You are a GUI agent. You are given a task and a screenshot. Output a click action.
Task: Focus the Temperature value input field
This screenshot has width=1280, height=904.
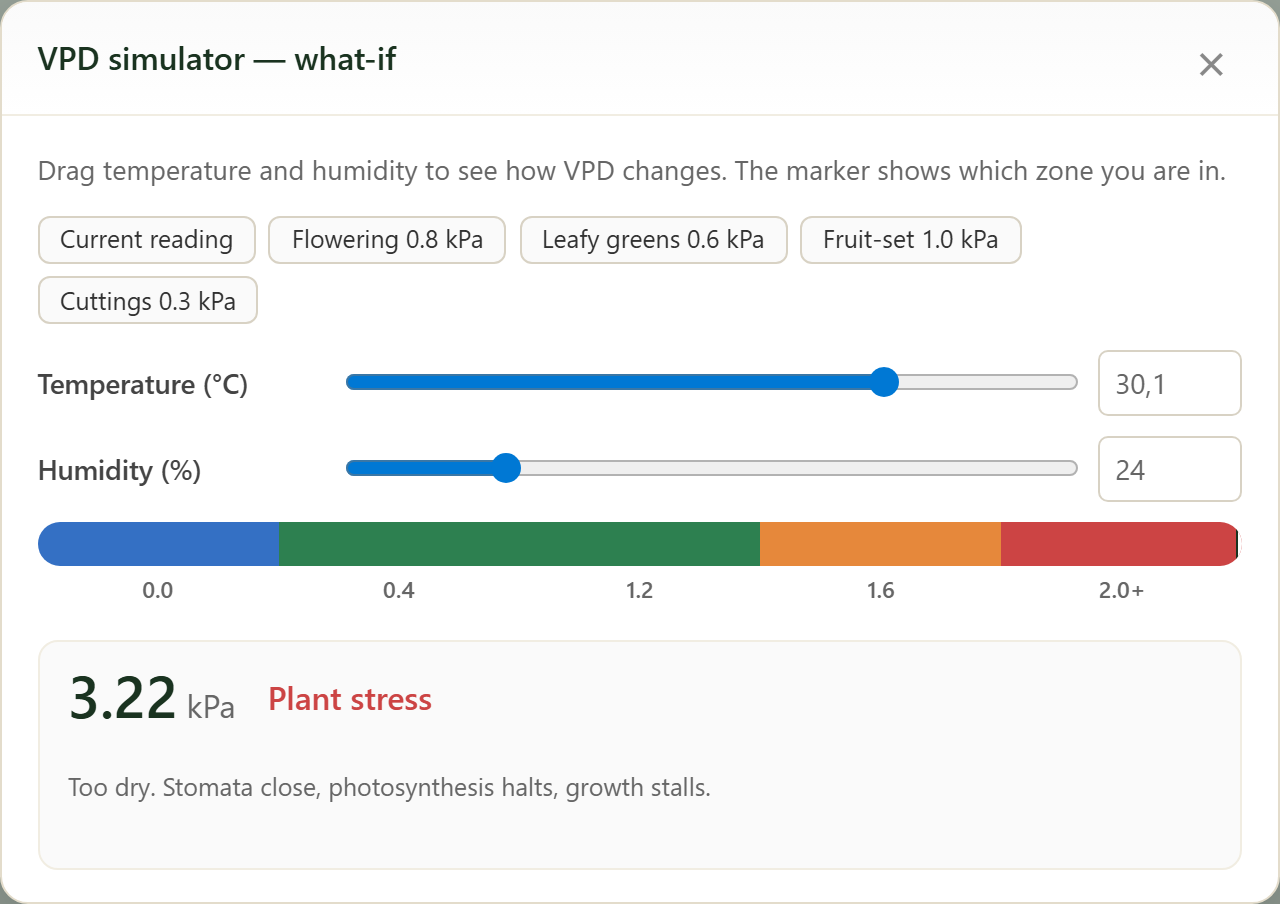click(1170, 383)
